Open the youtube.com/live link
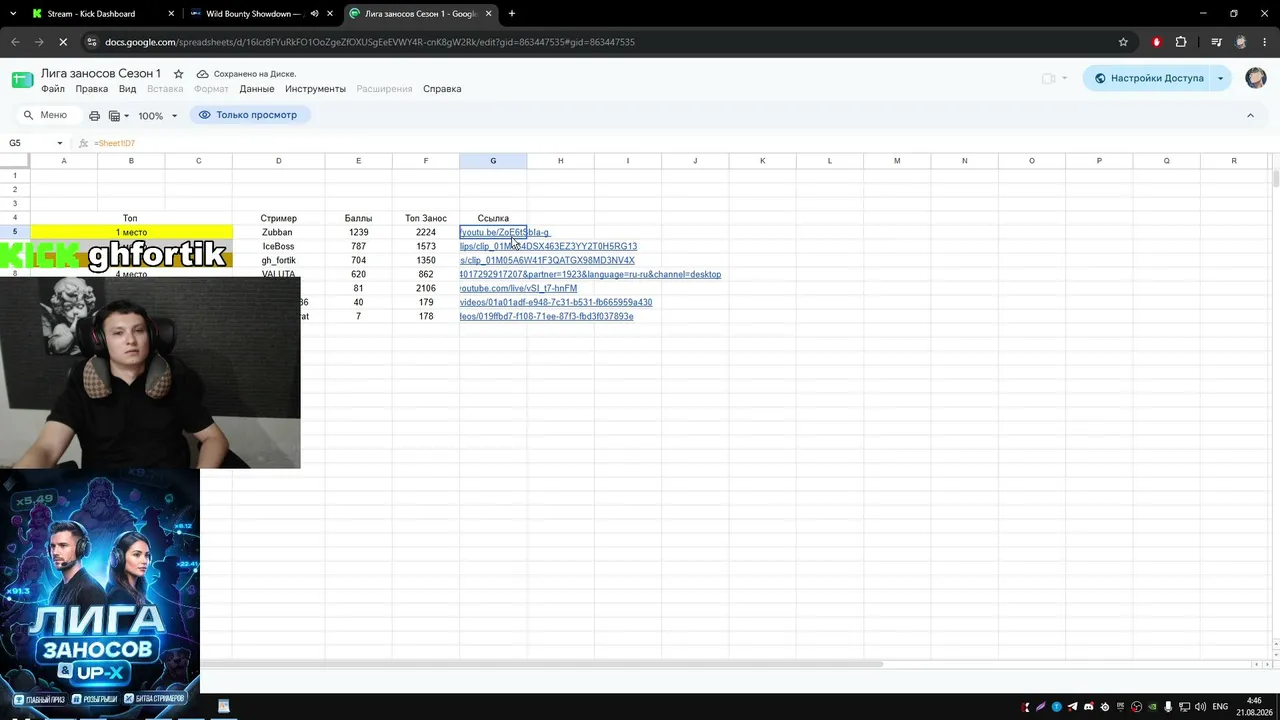 pos(518,289)
